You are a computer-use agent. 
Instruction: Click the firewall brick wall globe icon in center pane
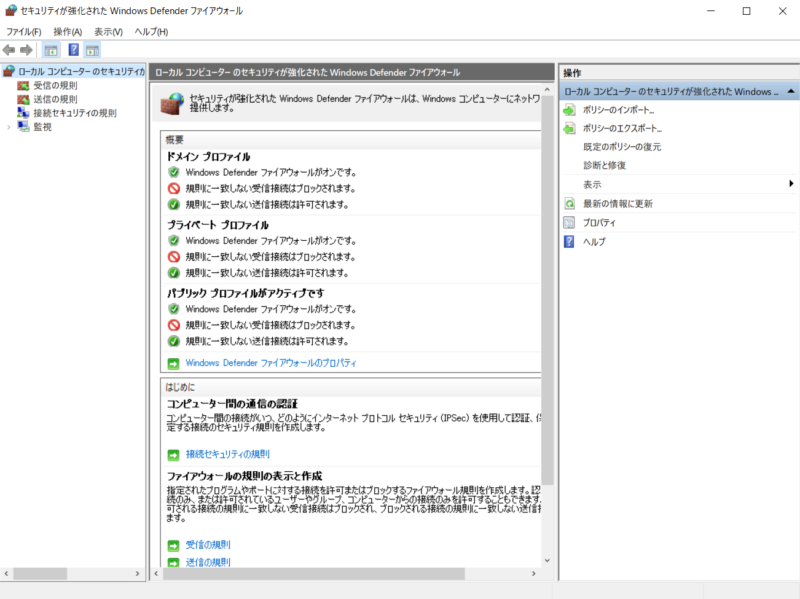(x=172, y=103)
